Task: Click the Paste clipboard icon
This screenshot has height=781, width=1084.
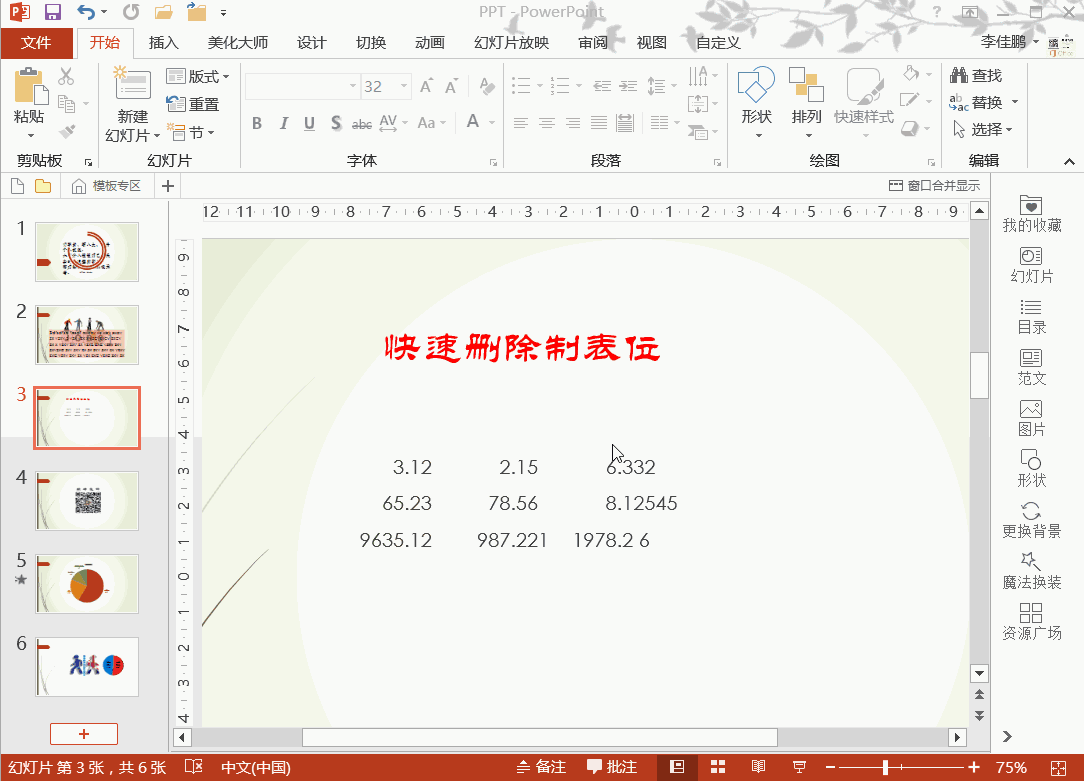Action: pyautogui.click(x=29, y=87)
